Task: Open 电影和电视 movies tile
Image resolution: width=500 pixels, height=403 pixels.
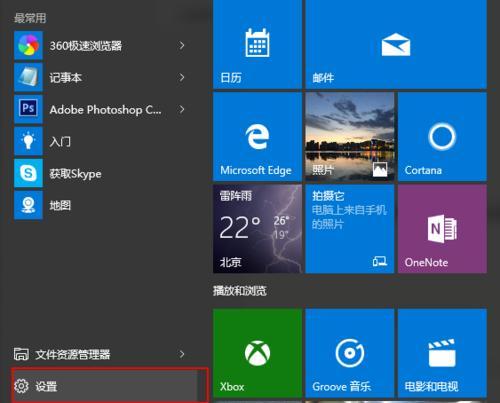Action: [x=442, y=353]
